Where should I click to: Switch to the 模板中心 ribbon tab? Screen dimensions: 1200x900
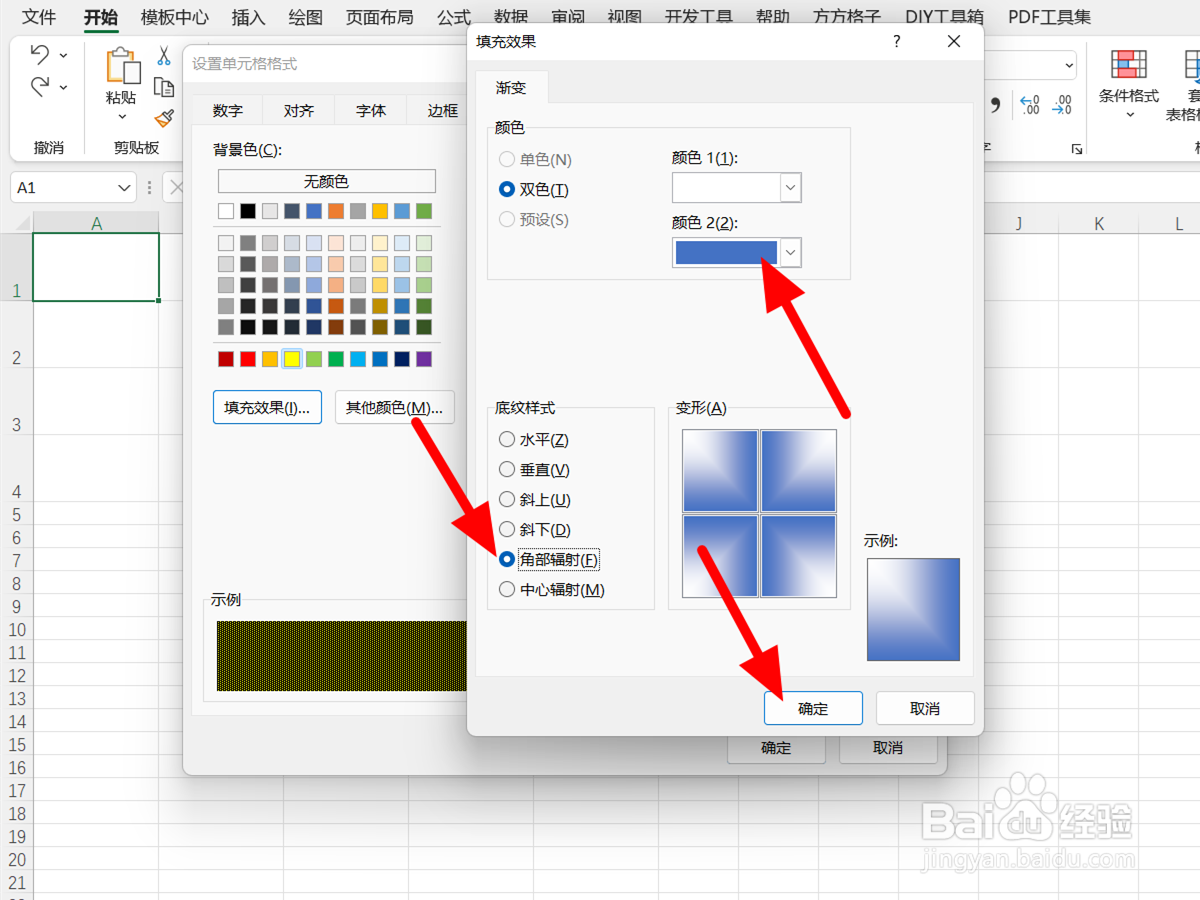tap(175, 17)
